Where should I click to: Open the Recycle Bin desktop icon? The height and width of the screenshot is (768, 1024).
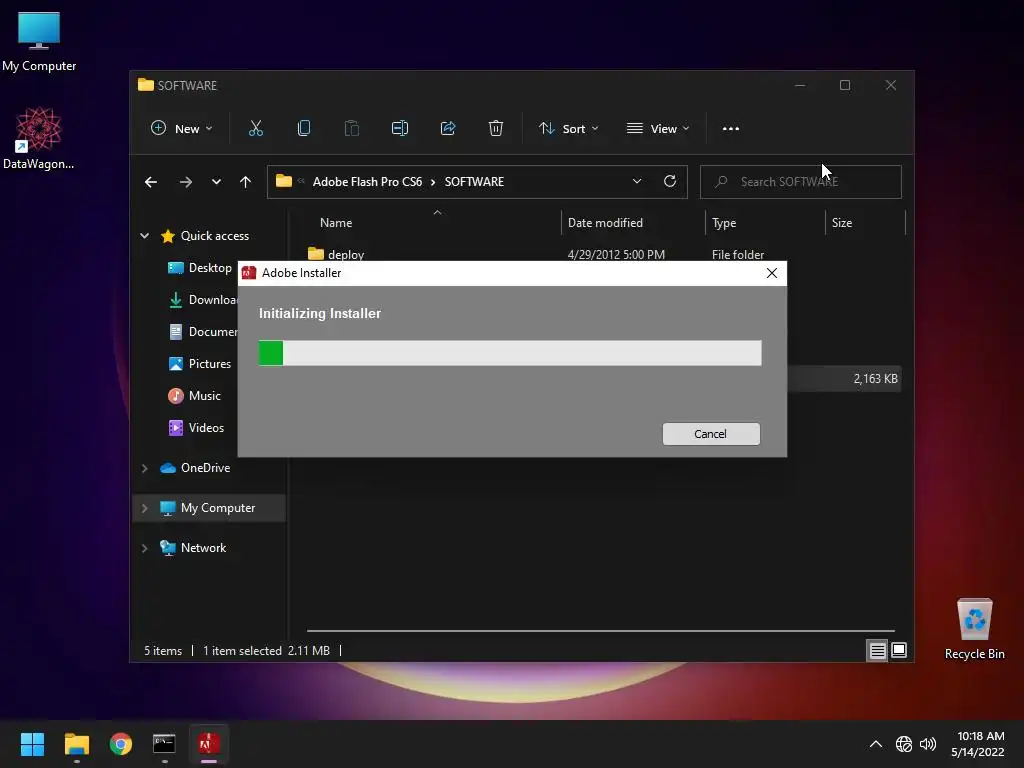pos(974,630)
